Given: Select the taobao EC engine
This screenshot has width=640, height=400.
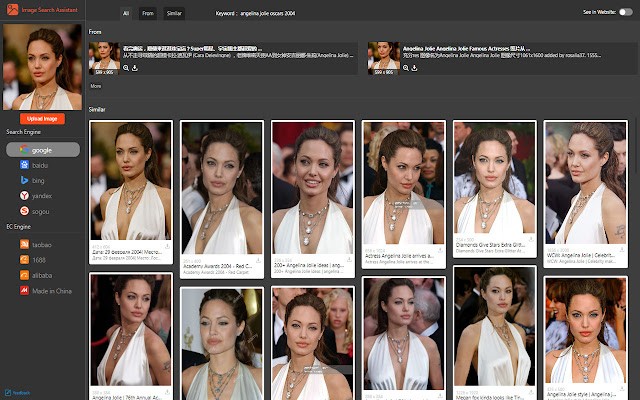Looking at the screenshot, I should [43, 244].
